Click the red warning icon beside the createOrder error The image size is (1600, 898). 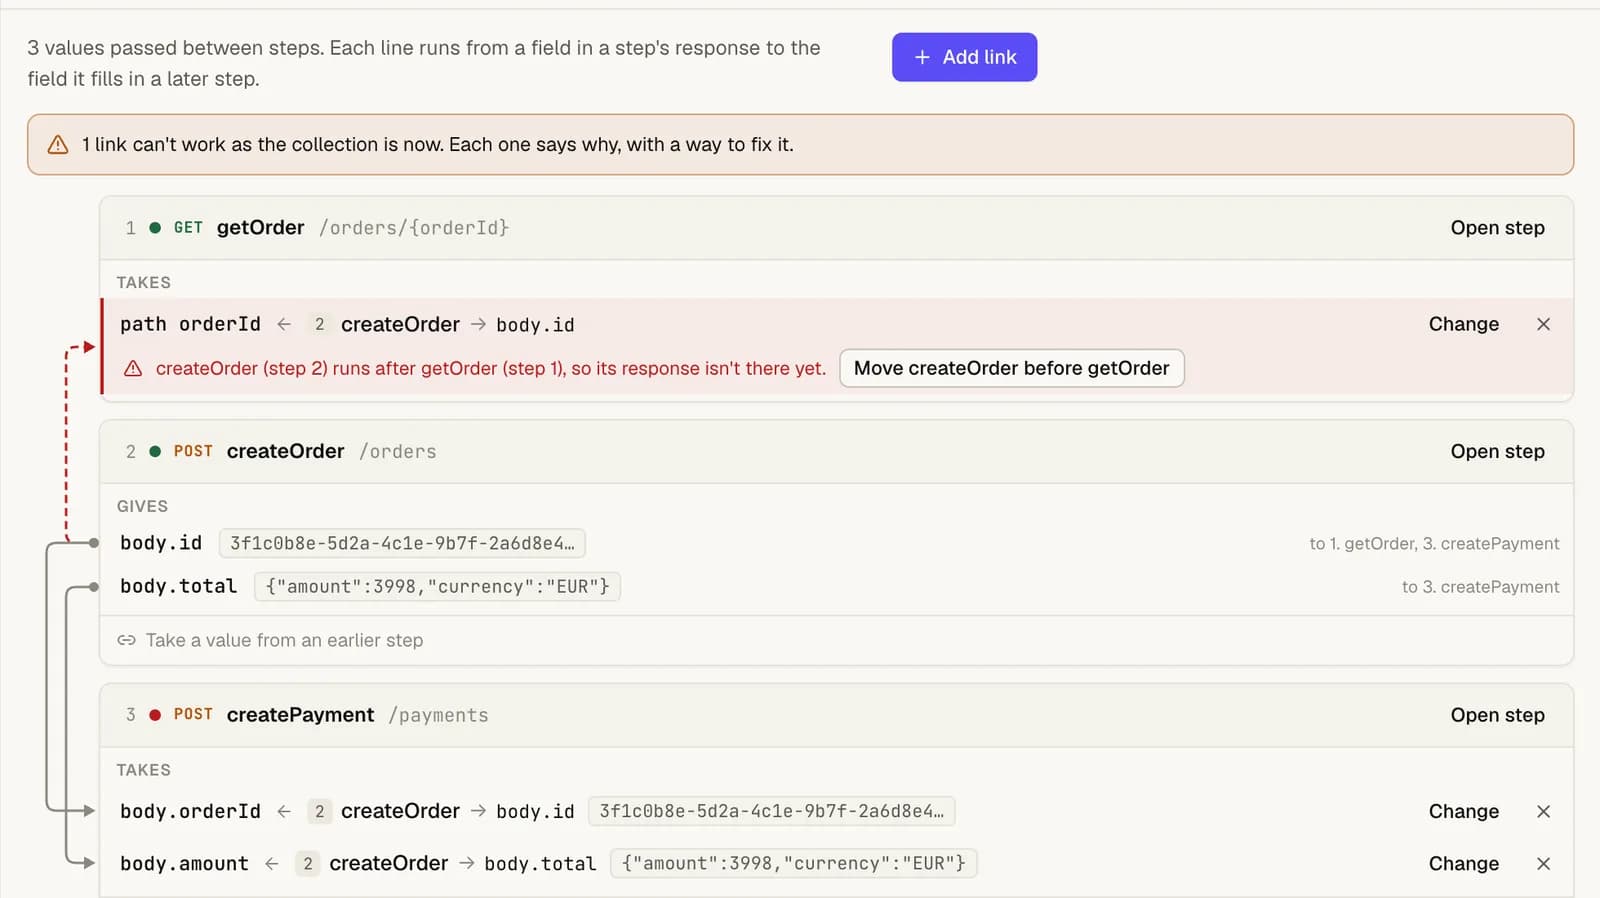pos(133,368)
